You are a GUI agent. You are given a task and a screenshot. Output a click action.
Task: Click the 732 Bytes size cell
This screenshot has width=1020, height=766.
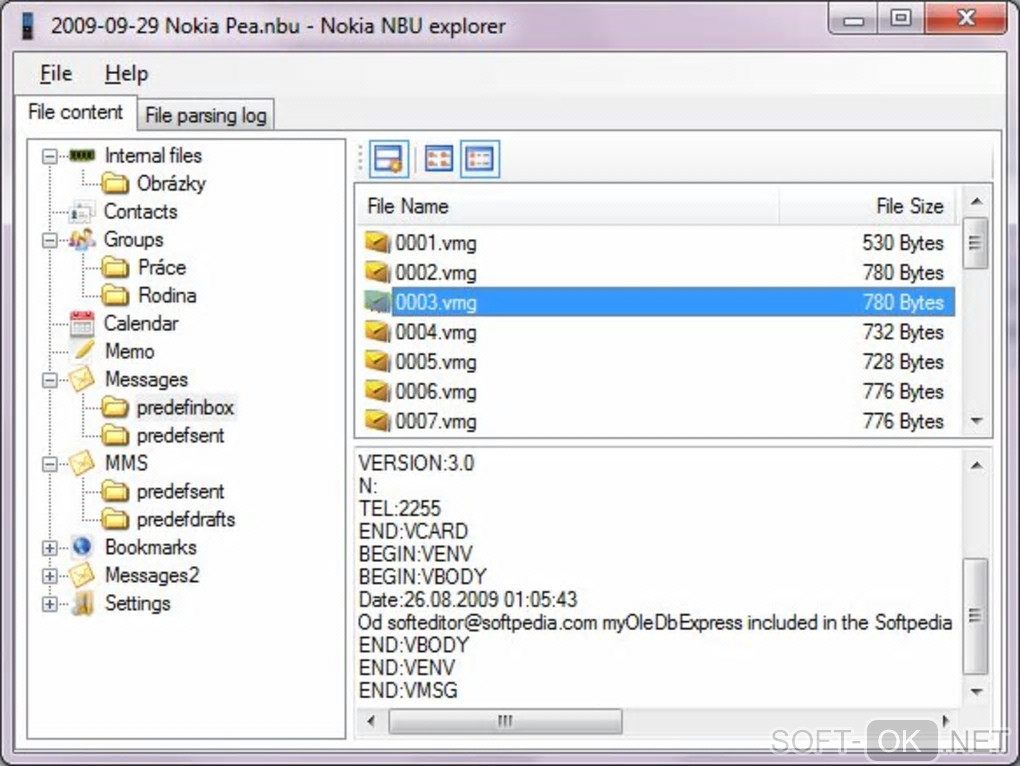coord(903,333)
